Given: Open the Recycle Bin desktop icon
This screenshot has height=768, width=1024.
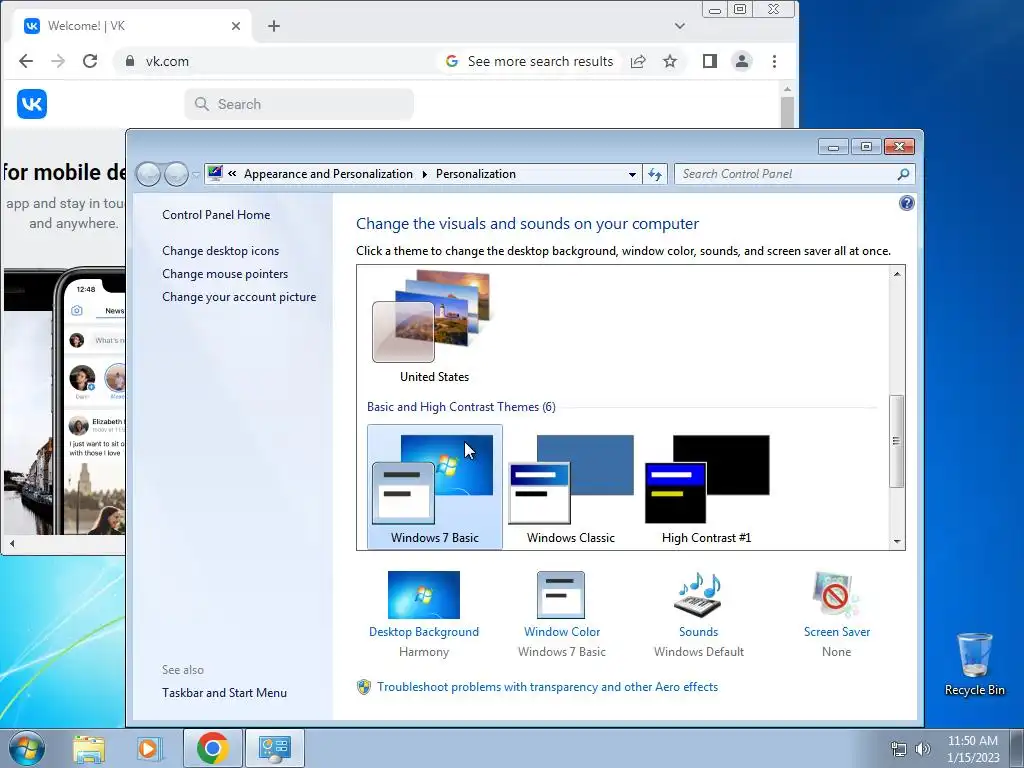Looking at the screenshot, I should pos(974,664).
